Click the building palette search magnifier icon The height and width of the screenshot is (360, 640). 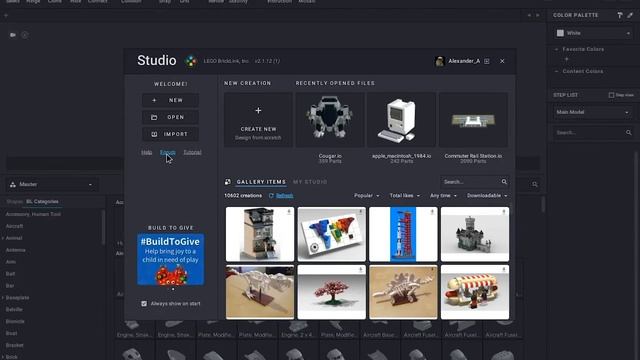(535, 184)
